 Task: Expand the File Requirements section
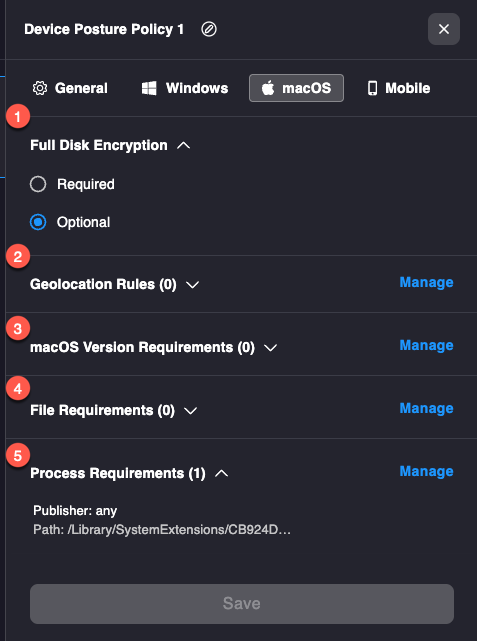tap(190, 410)
